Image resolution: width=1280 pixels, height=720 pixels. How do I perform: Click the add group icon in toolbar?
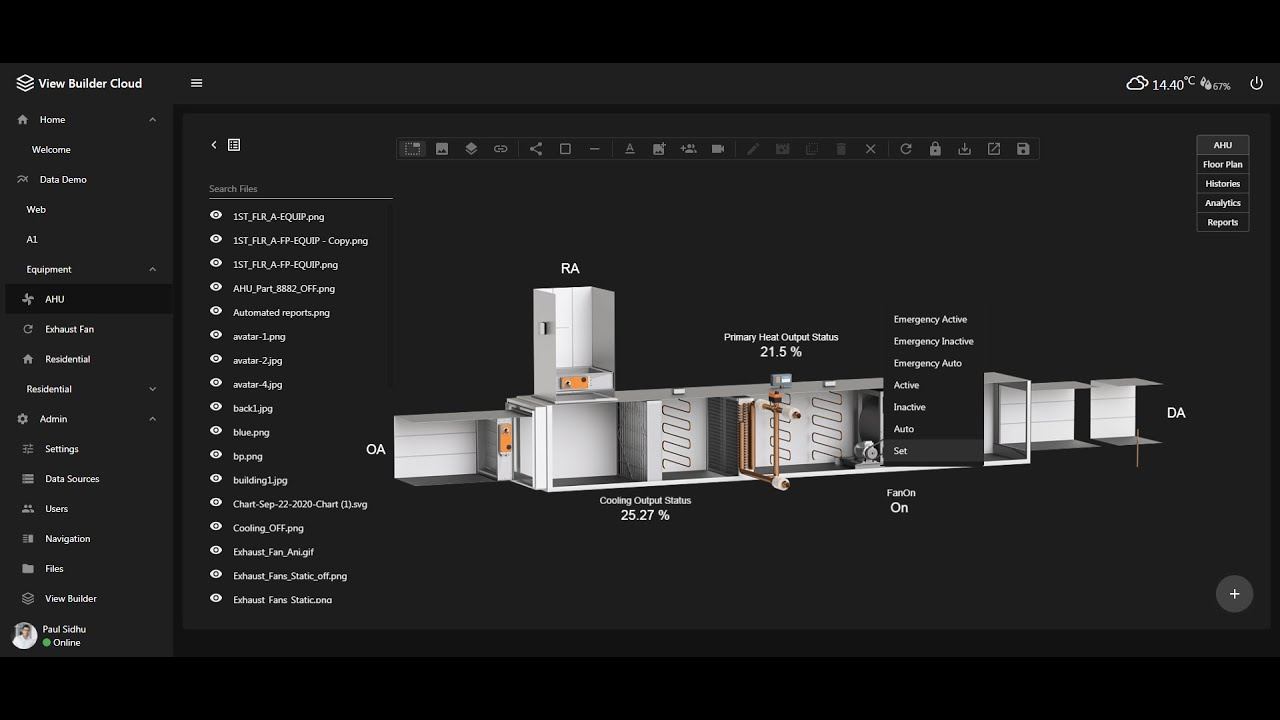(x=688, y=149)
